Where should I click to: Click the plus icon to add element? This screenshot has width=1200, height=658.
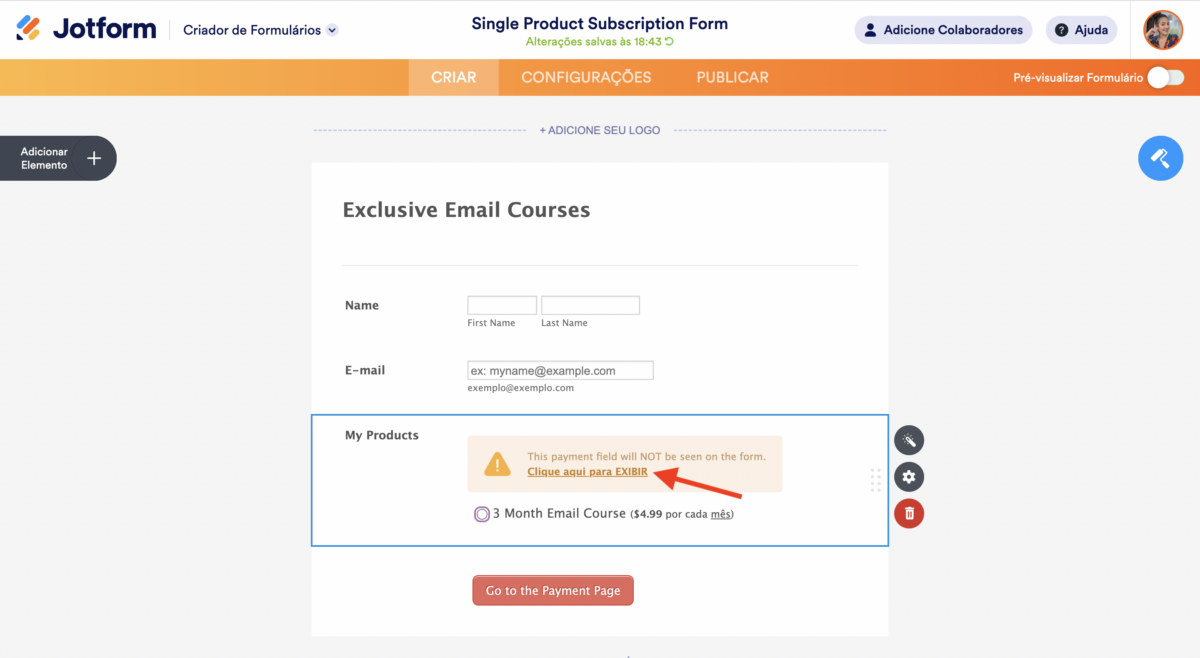pos(94,158)
